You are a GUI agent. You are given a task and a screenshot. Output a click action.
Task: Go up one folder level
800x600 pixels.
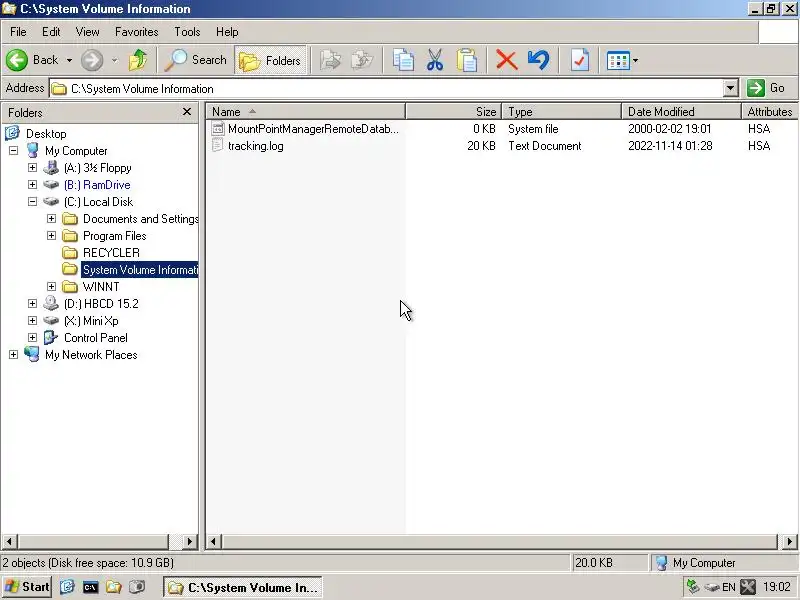(x=138, y=60)
